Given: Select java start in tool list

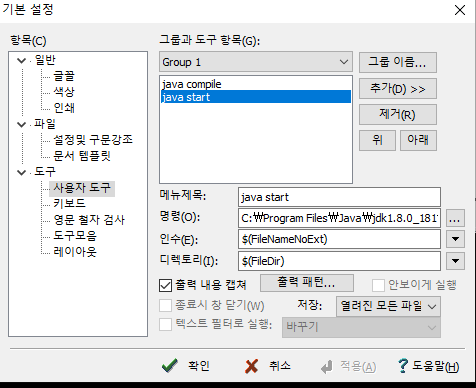Looking at the screenshot, I should click(256, 97).
